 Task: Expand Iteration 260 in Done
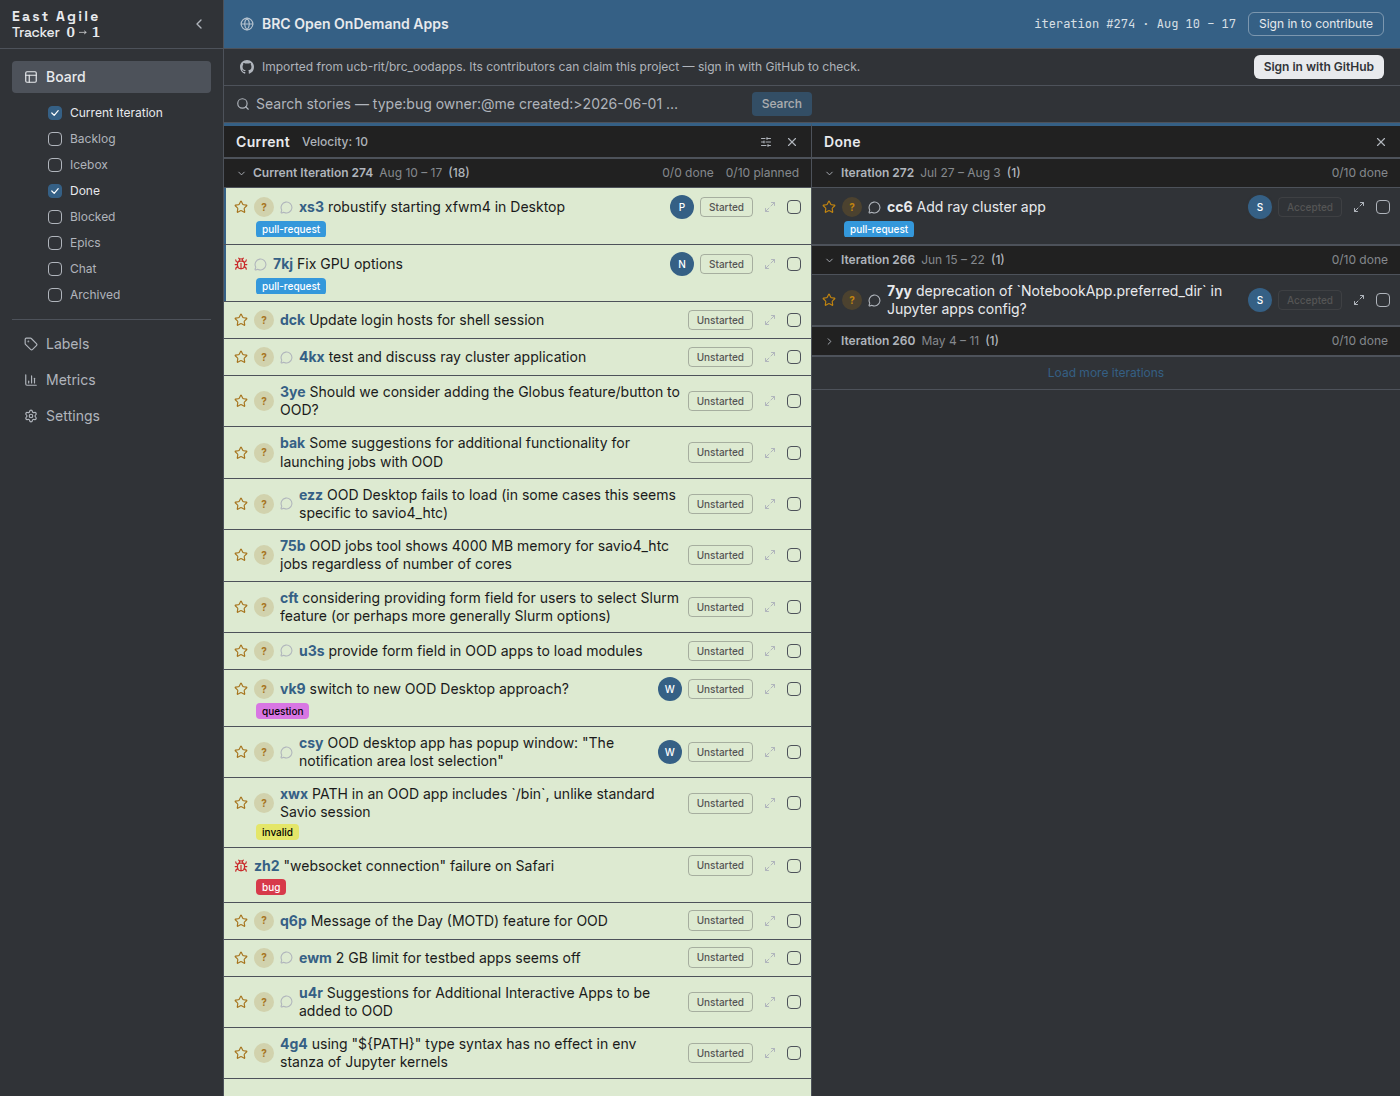pos(829,341)
